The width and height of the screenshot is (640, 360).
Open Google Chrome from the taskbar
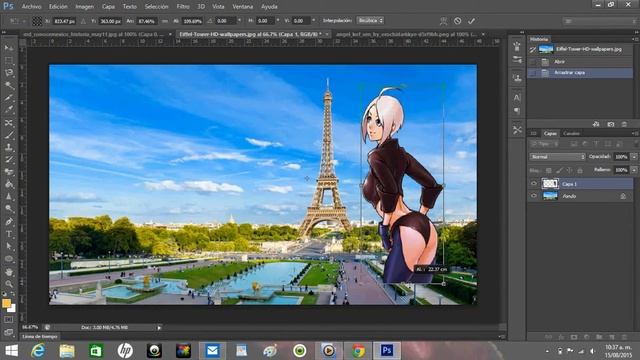[358, 350]
